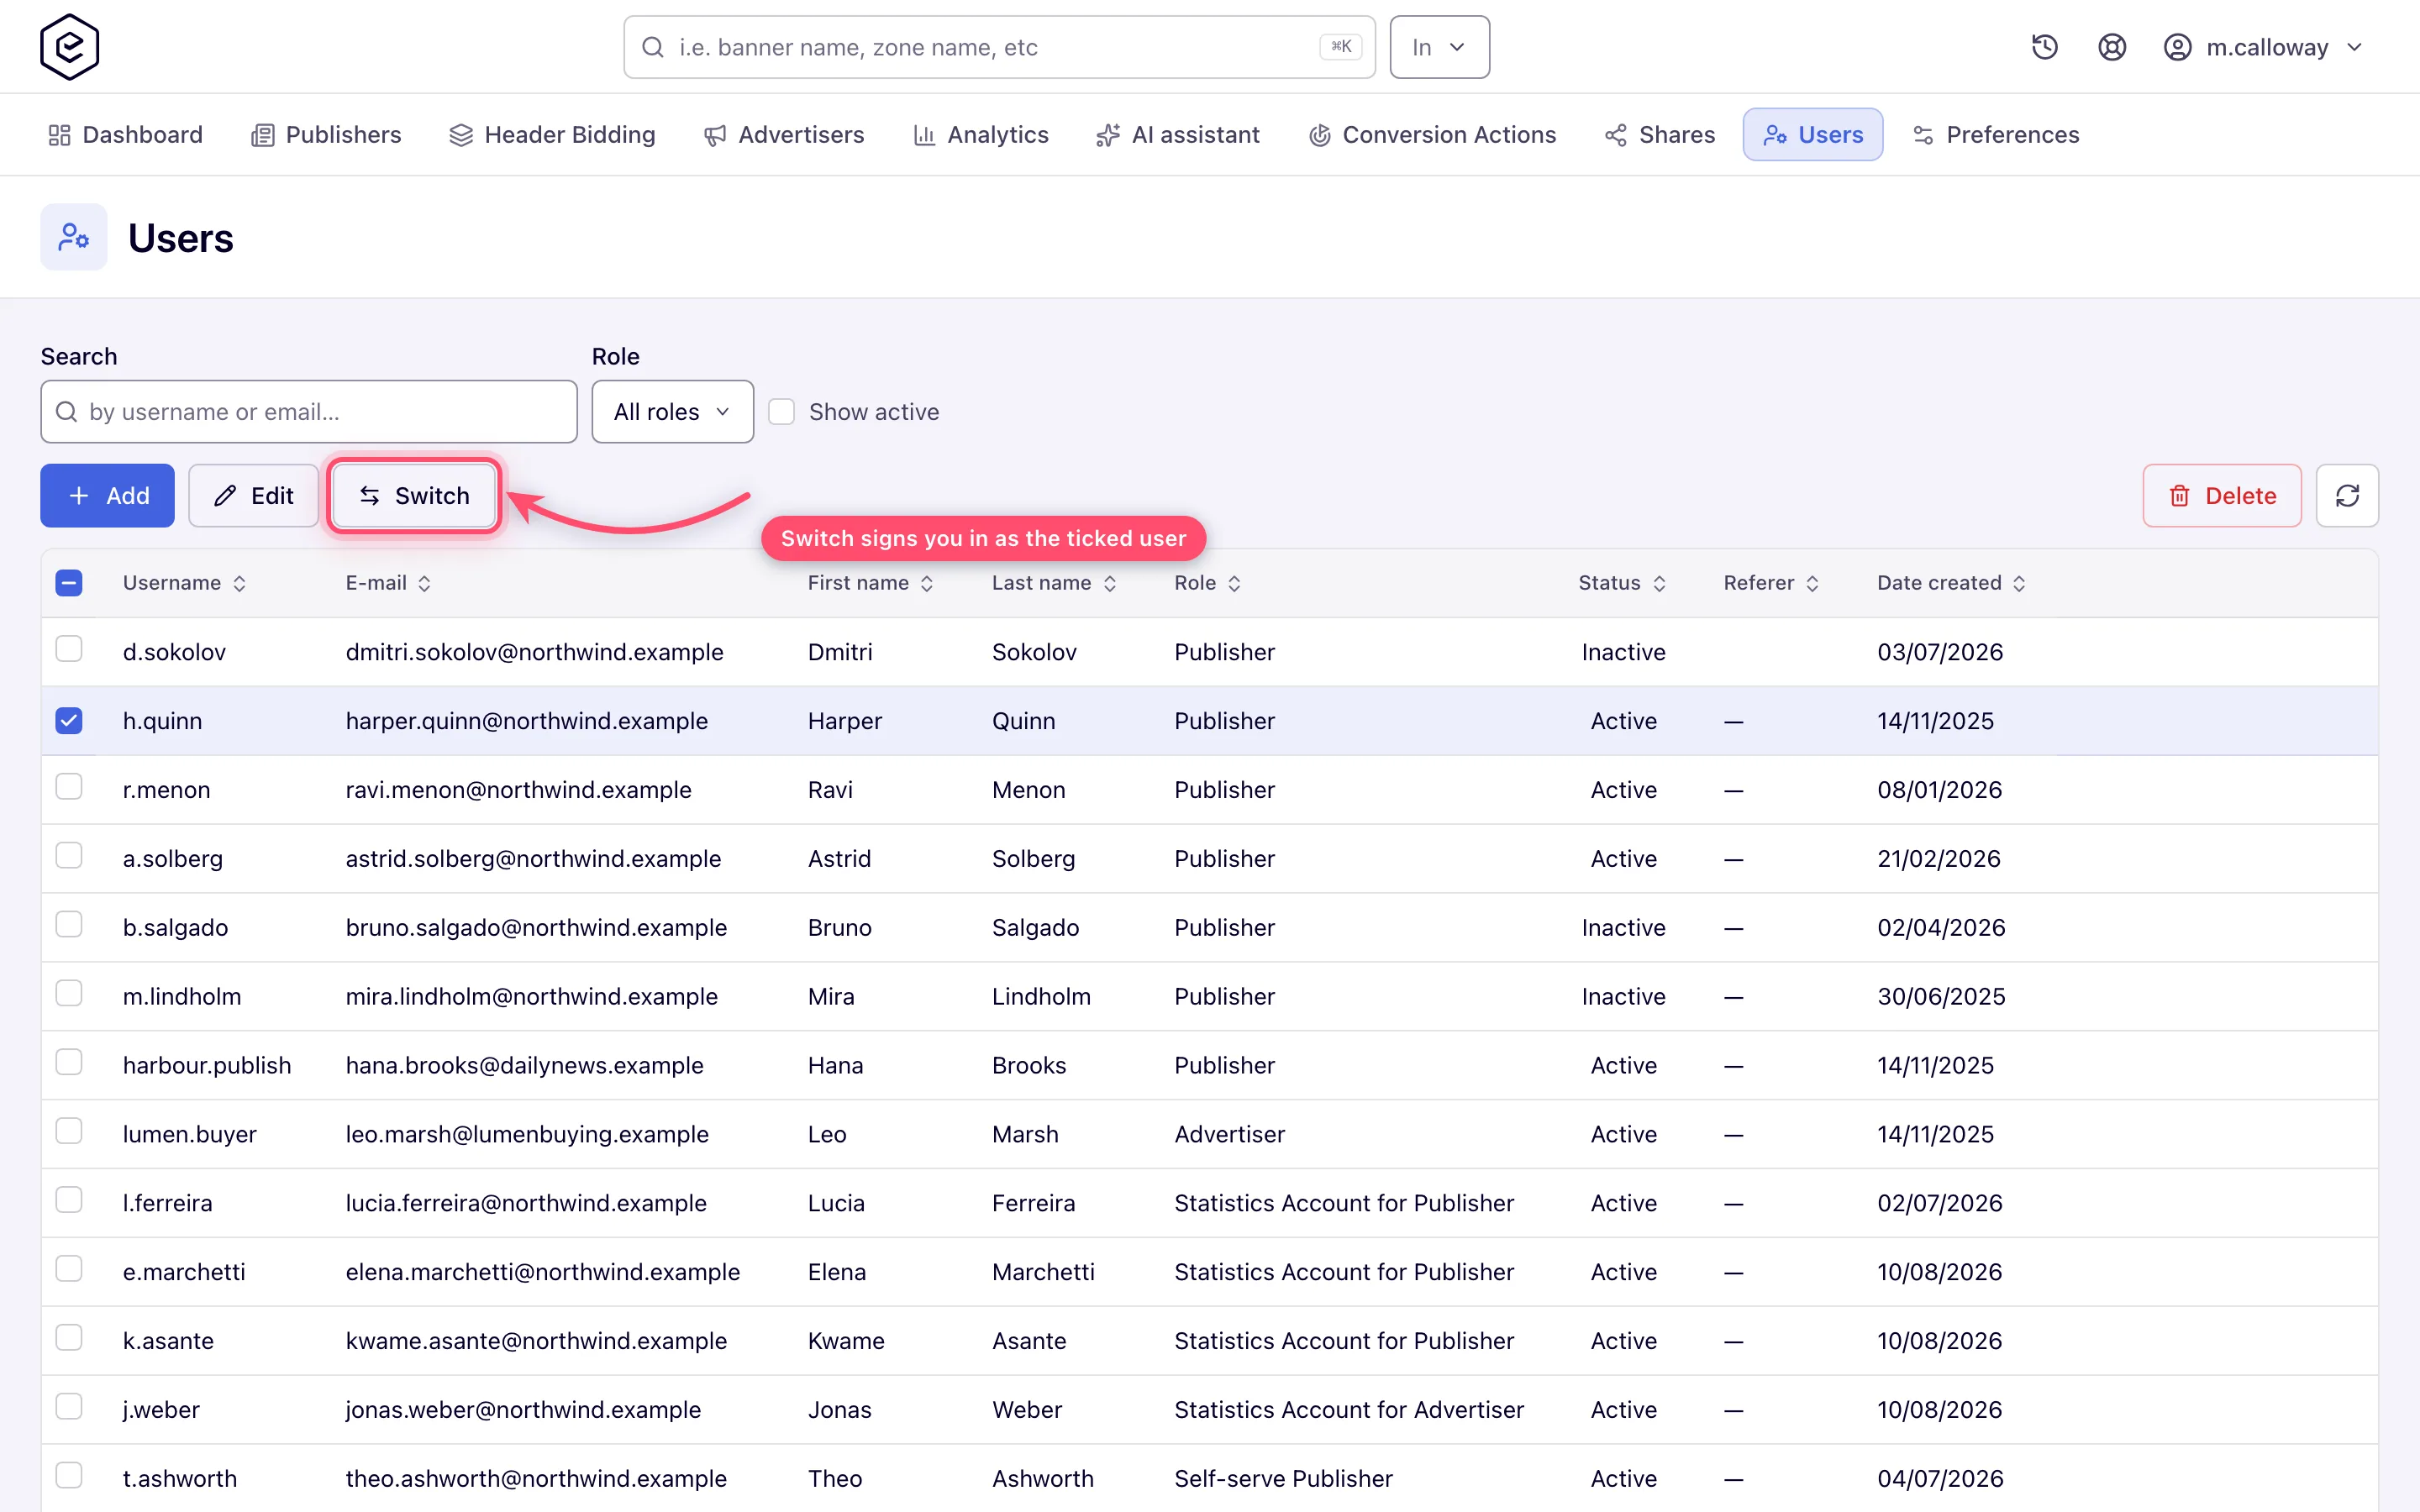Sort the table by Status
This screenshot has height=1512, width=2420.
point(1622,583)
